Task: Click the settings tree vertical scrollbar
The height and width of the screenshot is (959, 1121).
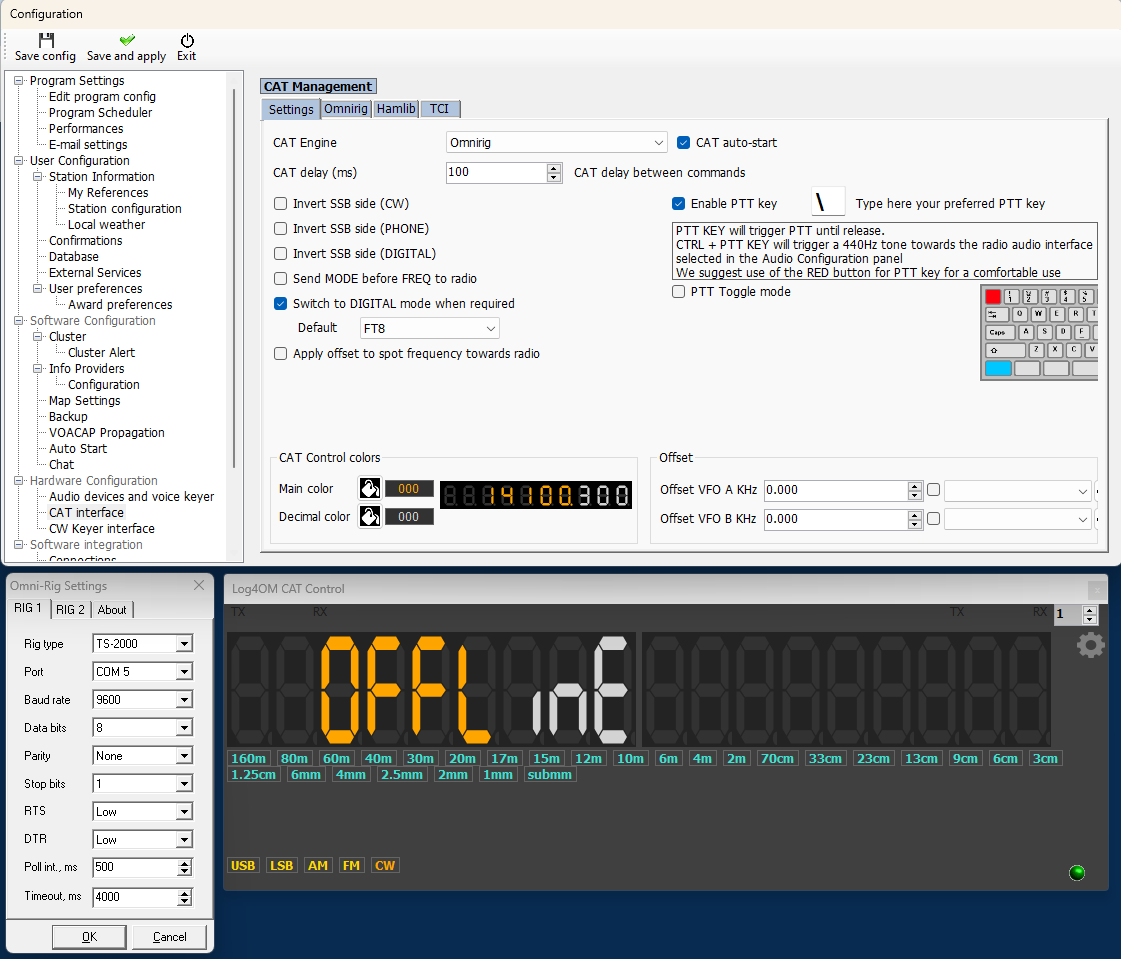Action: [234, 279]
